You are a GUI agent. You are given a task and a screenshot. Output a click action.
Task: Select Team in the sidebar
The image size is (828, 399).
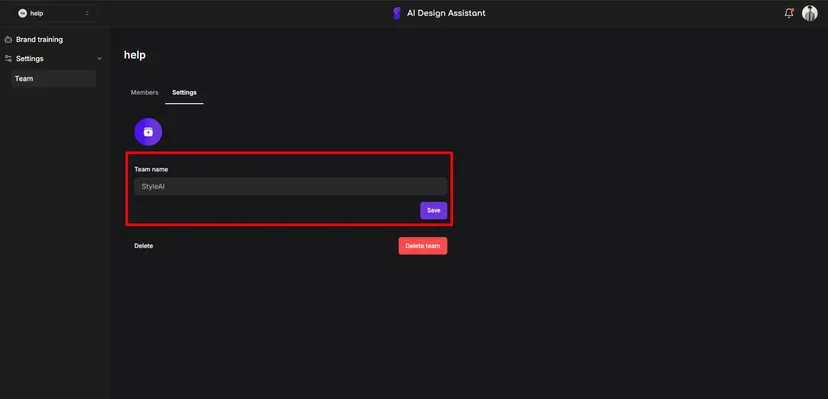[54, 79]
